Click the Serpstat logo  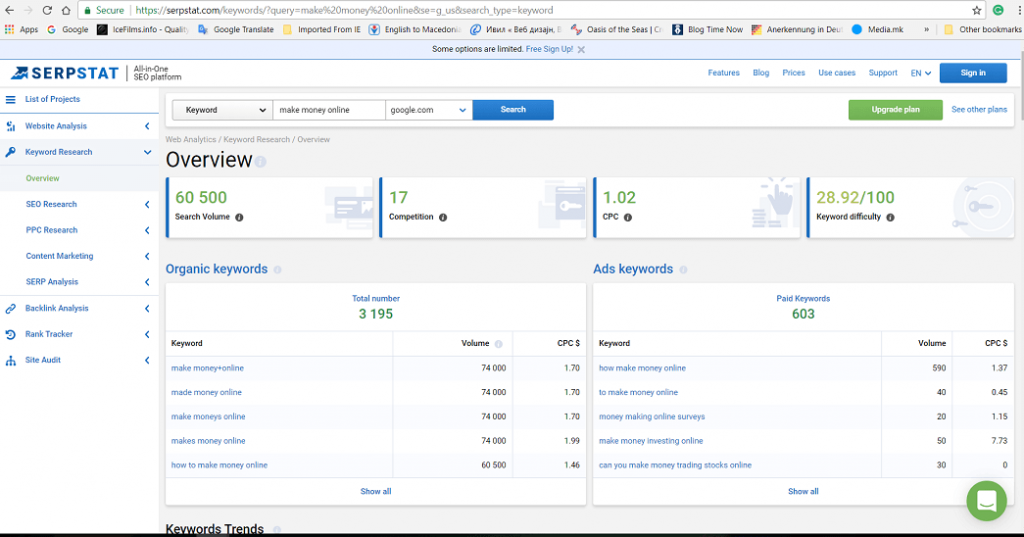tap(65, 73)
